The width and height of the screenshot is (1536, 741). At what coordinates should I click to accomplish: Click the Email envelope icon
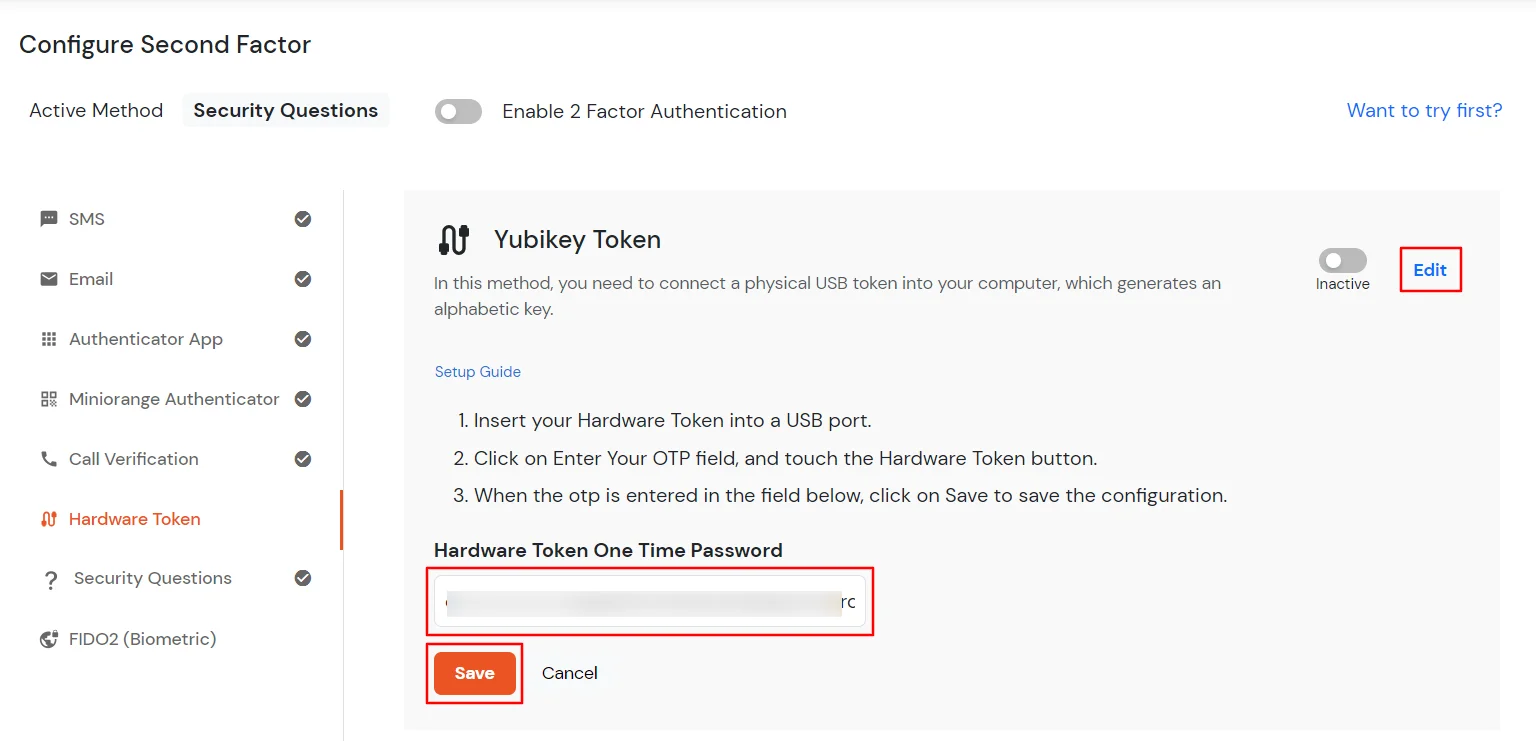coord(49,278)
